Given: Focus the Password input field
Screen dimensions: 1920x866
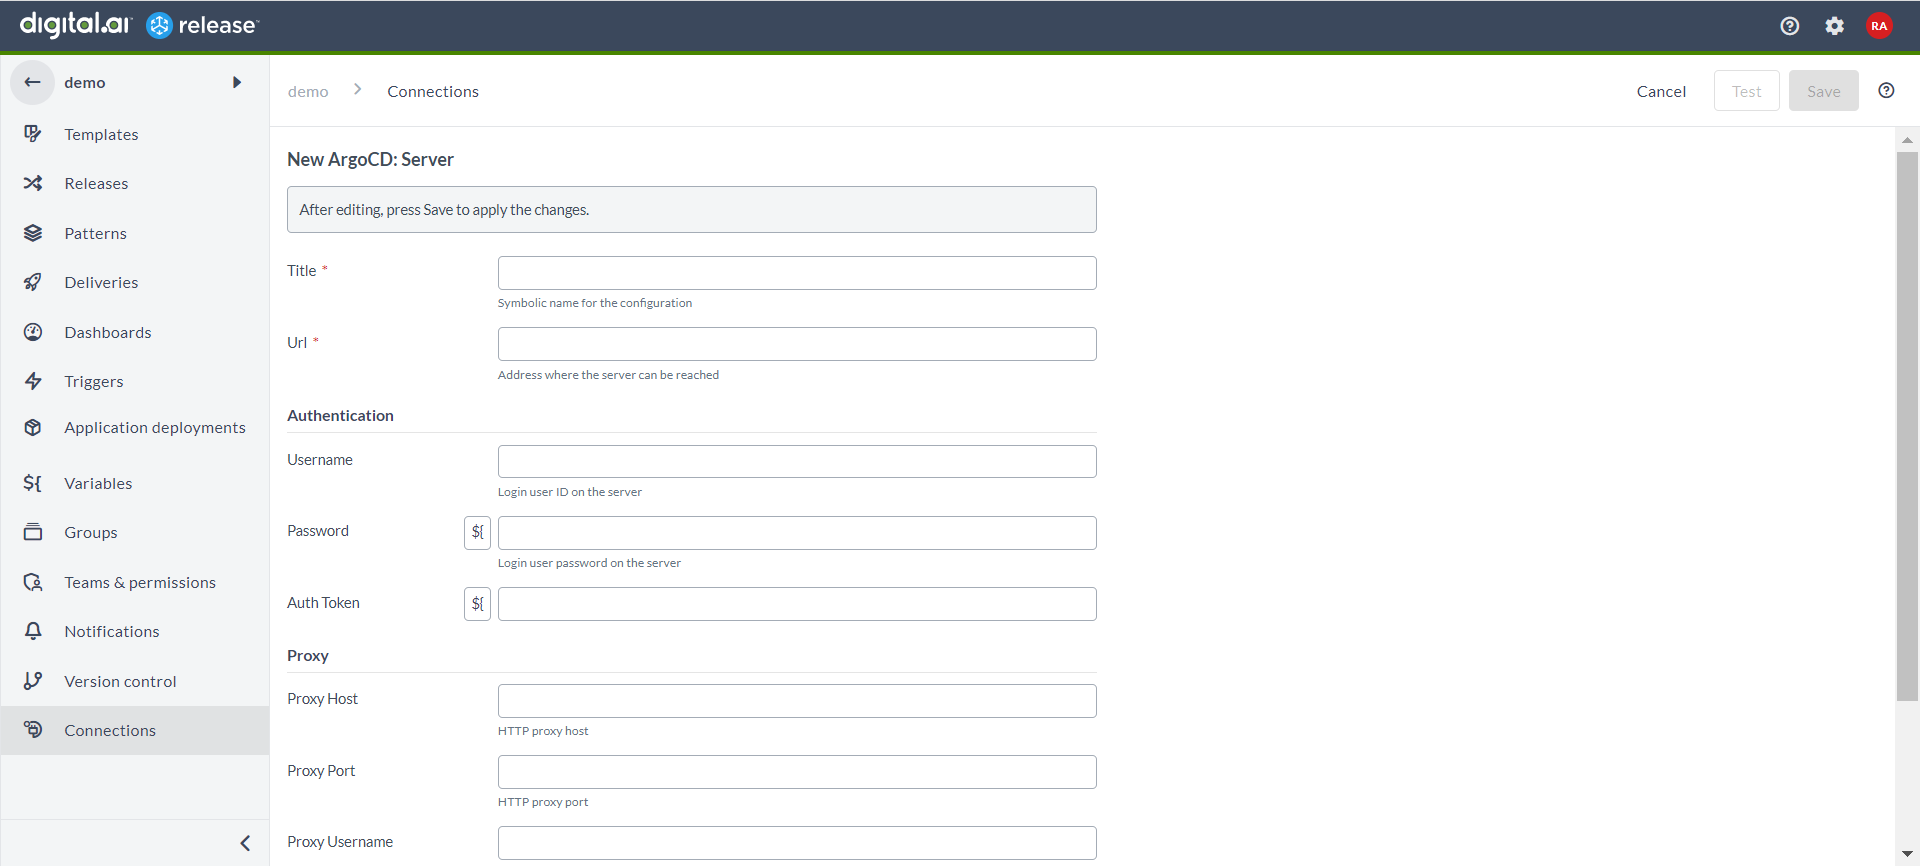Looking at the screenshot, I should tap(797, 533).
